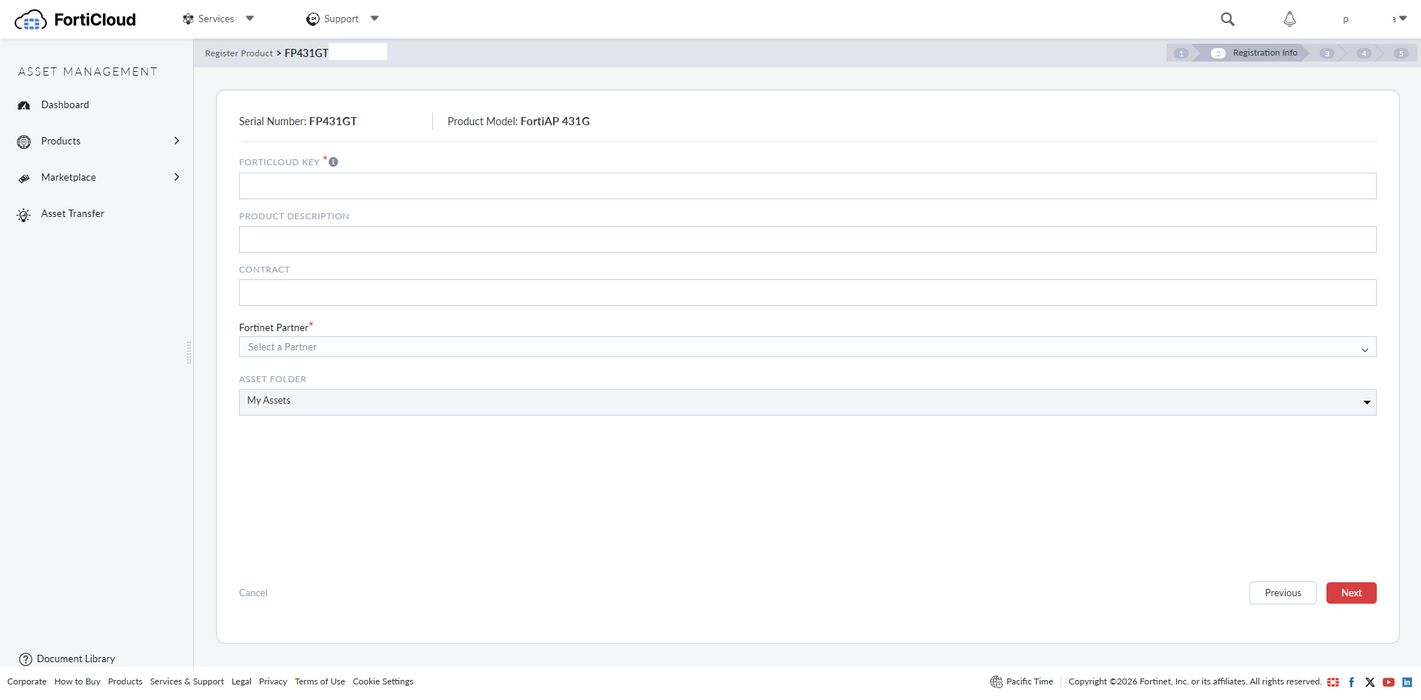
Task: Open the Legal footer link
Action: point(241,682)
